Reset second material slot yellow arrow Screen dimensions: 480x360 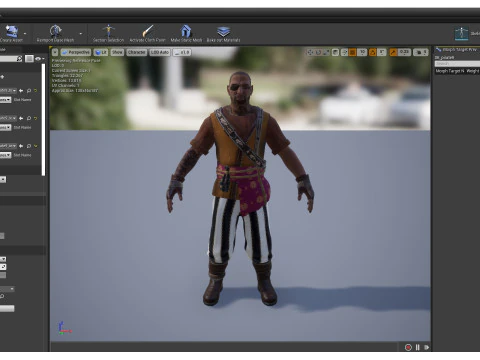coord(35,118)
